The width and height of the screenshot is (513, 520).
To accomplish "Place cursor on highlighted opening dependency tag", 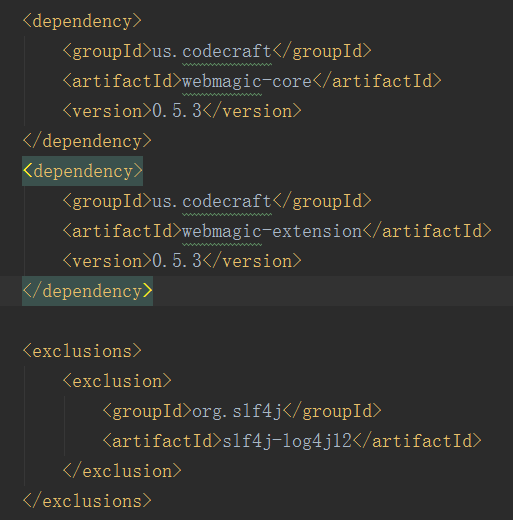I will pos(83,171).
